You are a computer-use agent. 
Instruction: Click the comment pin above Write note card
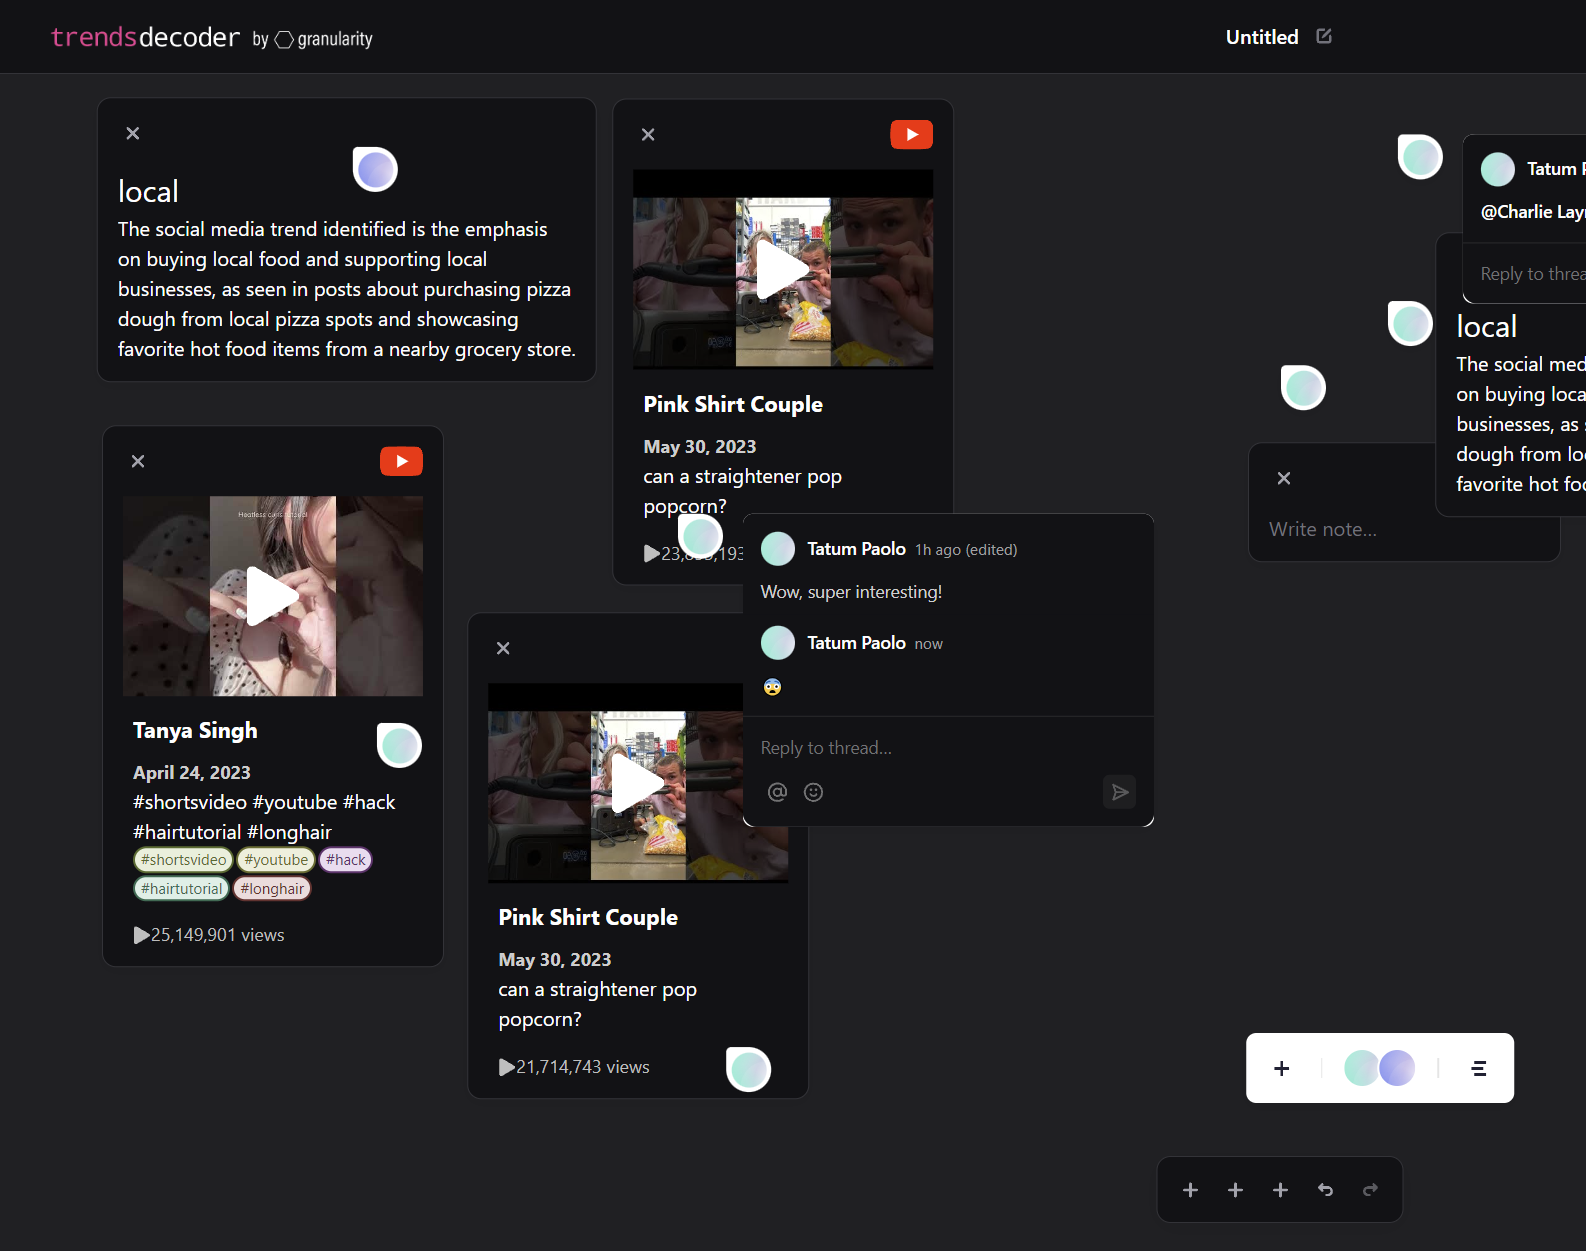click(1304, 387)
